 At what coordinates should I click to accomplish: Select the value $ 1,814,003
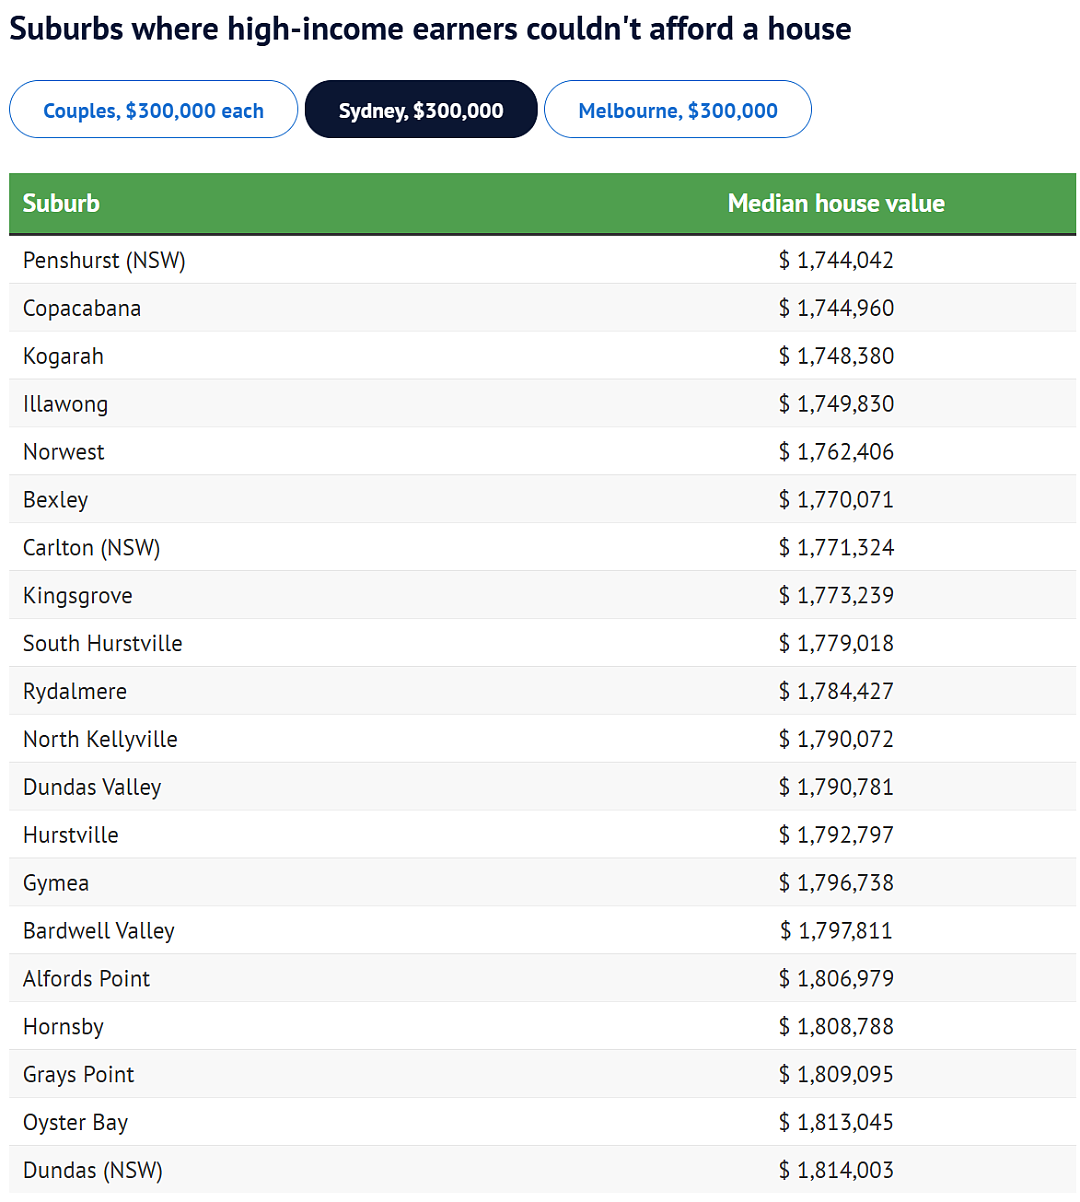tap(836, 1170)
